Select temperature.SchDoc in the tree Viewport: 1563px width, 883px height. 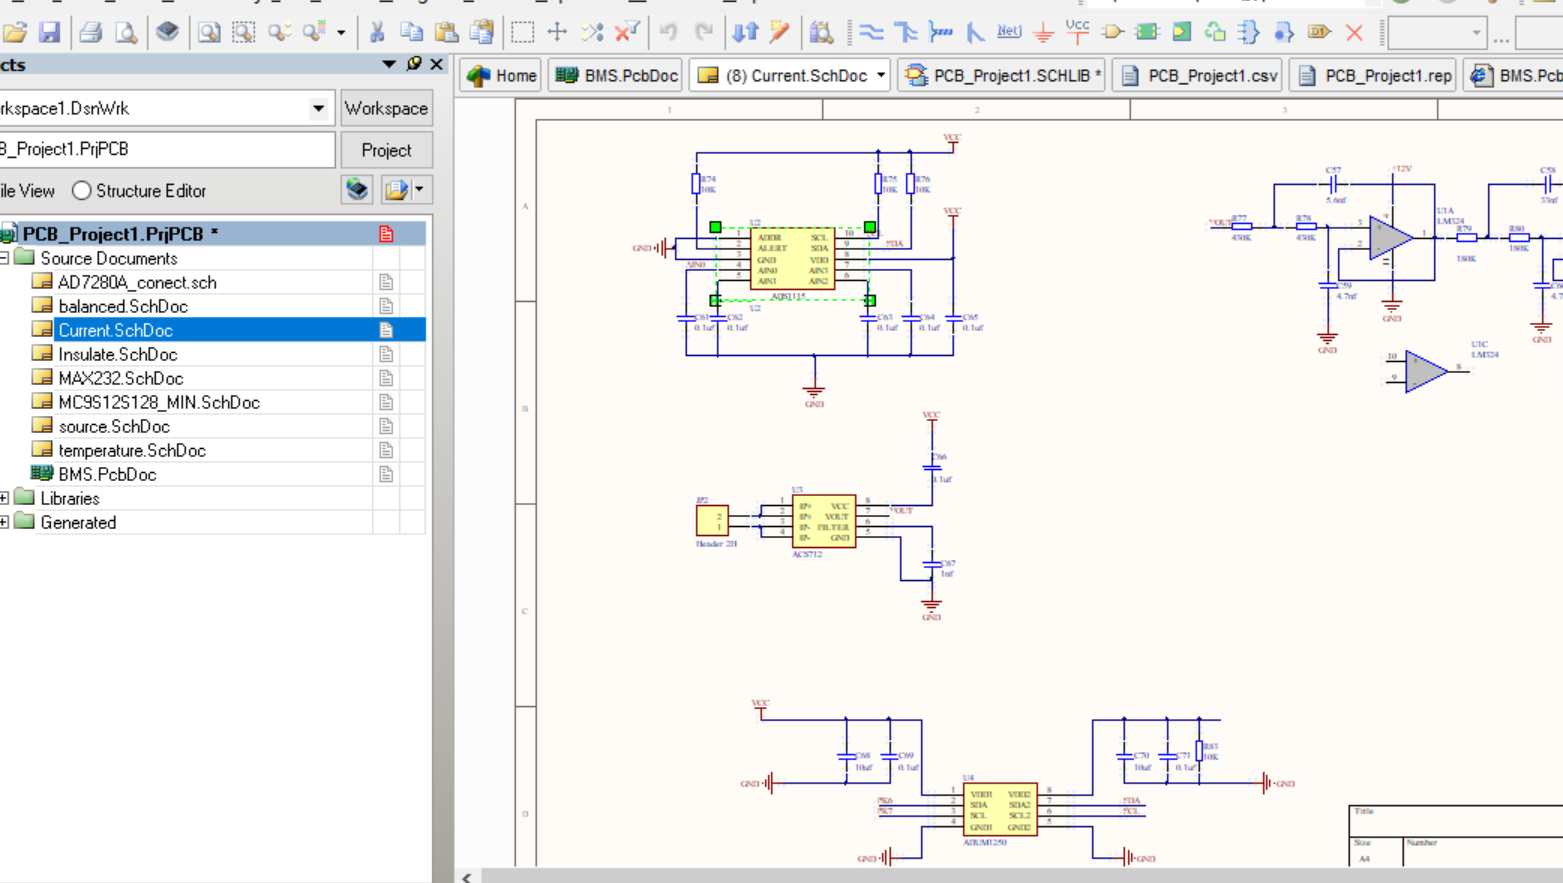coord(132,450)
